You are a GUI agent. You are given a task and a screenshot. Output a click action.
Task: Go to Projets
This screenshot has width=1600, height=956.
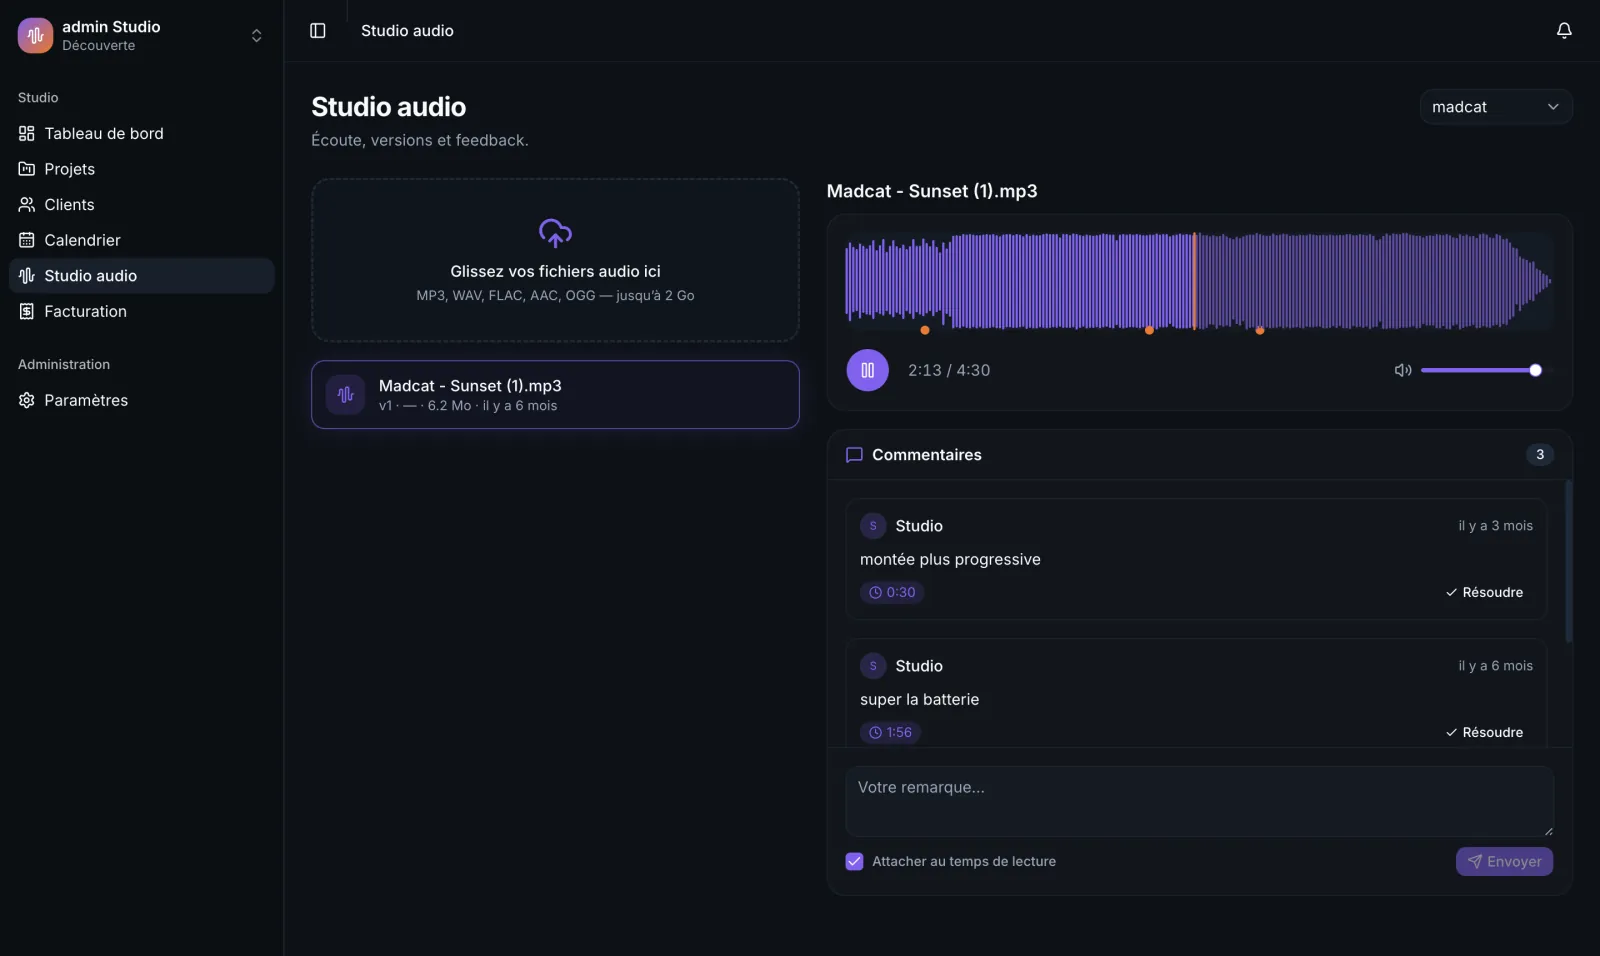click(x=141, y=169)
